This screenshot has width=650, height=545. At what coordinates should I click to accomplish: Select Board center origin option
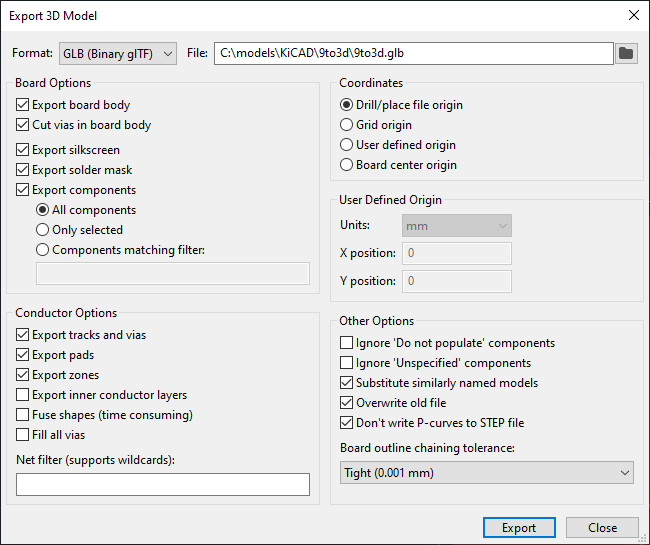click(347, 165)
